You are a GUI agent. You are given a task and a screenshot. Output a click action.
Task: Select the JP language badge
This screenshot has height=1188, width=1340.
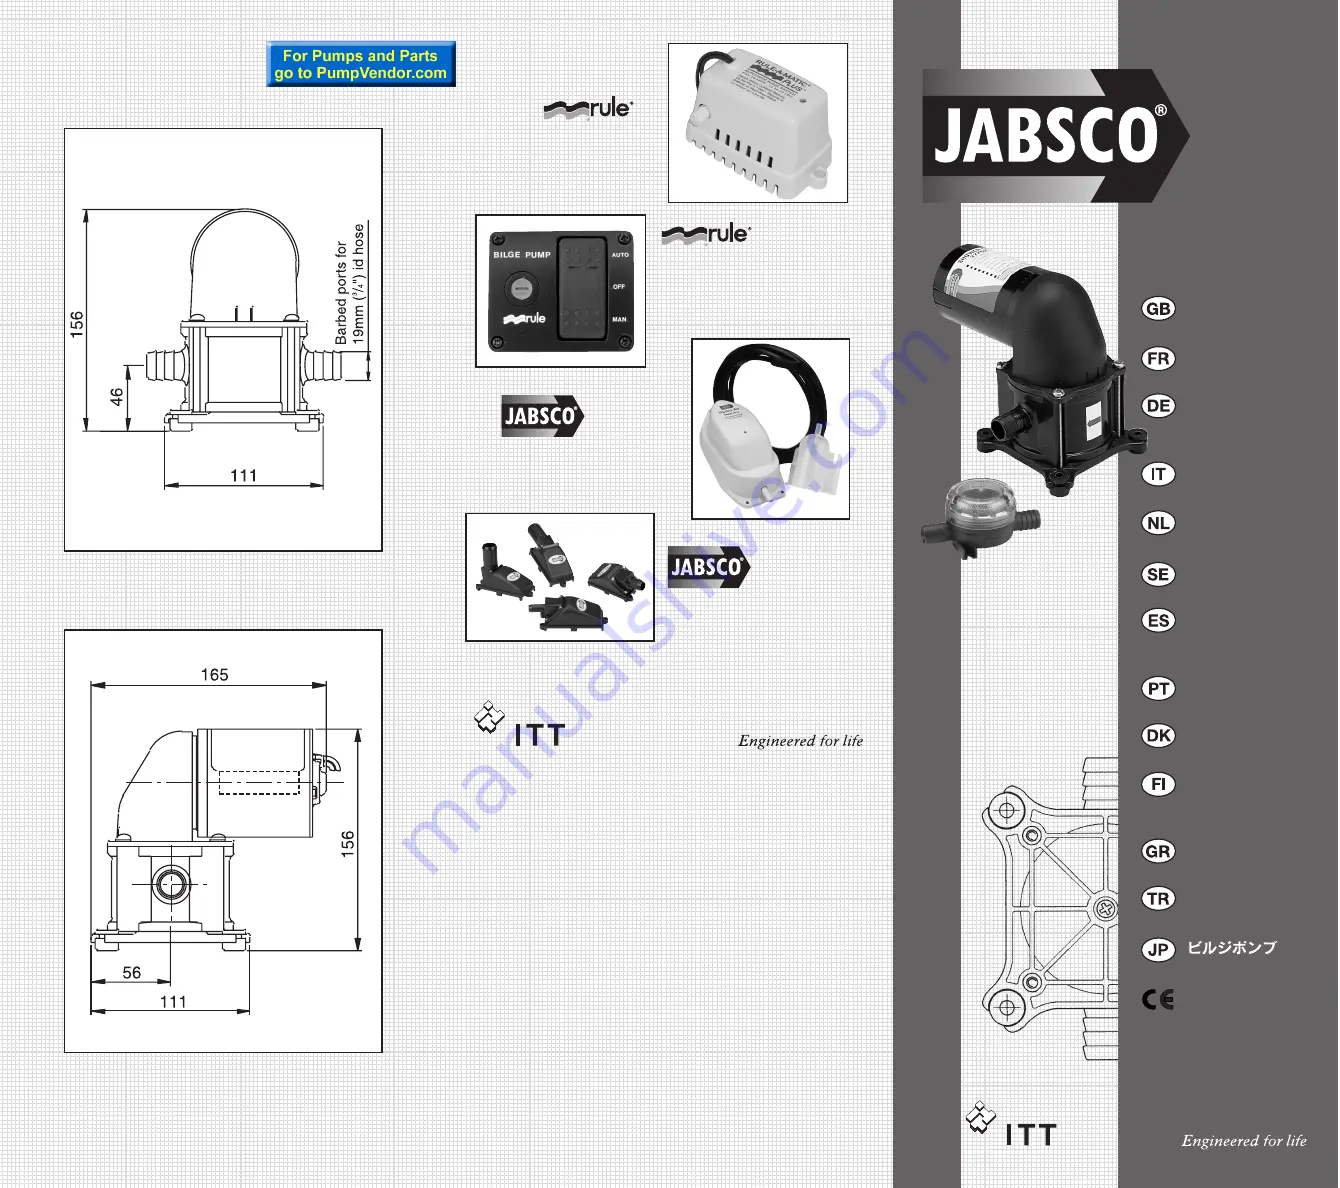1158,950
